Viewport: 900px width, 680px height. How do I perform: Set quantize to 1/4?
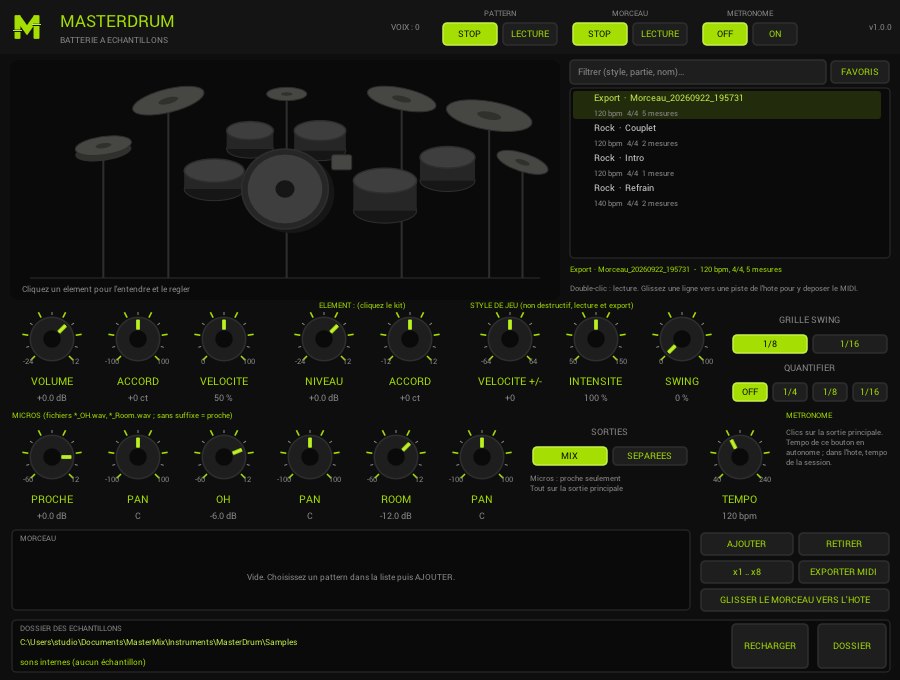(x=790, y=392)
